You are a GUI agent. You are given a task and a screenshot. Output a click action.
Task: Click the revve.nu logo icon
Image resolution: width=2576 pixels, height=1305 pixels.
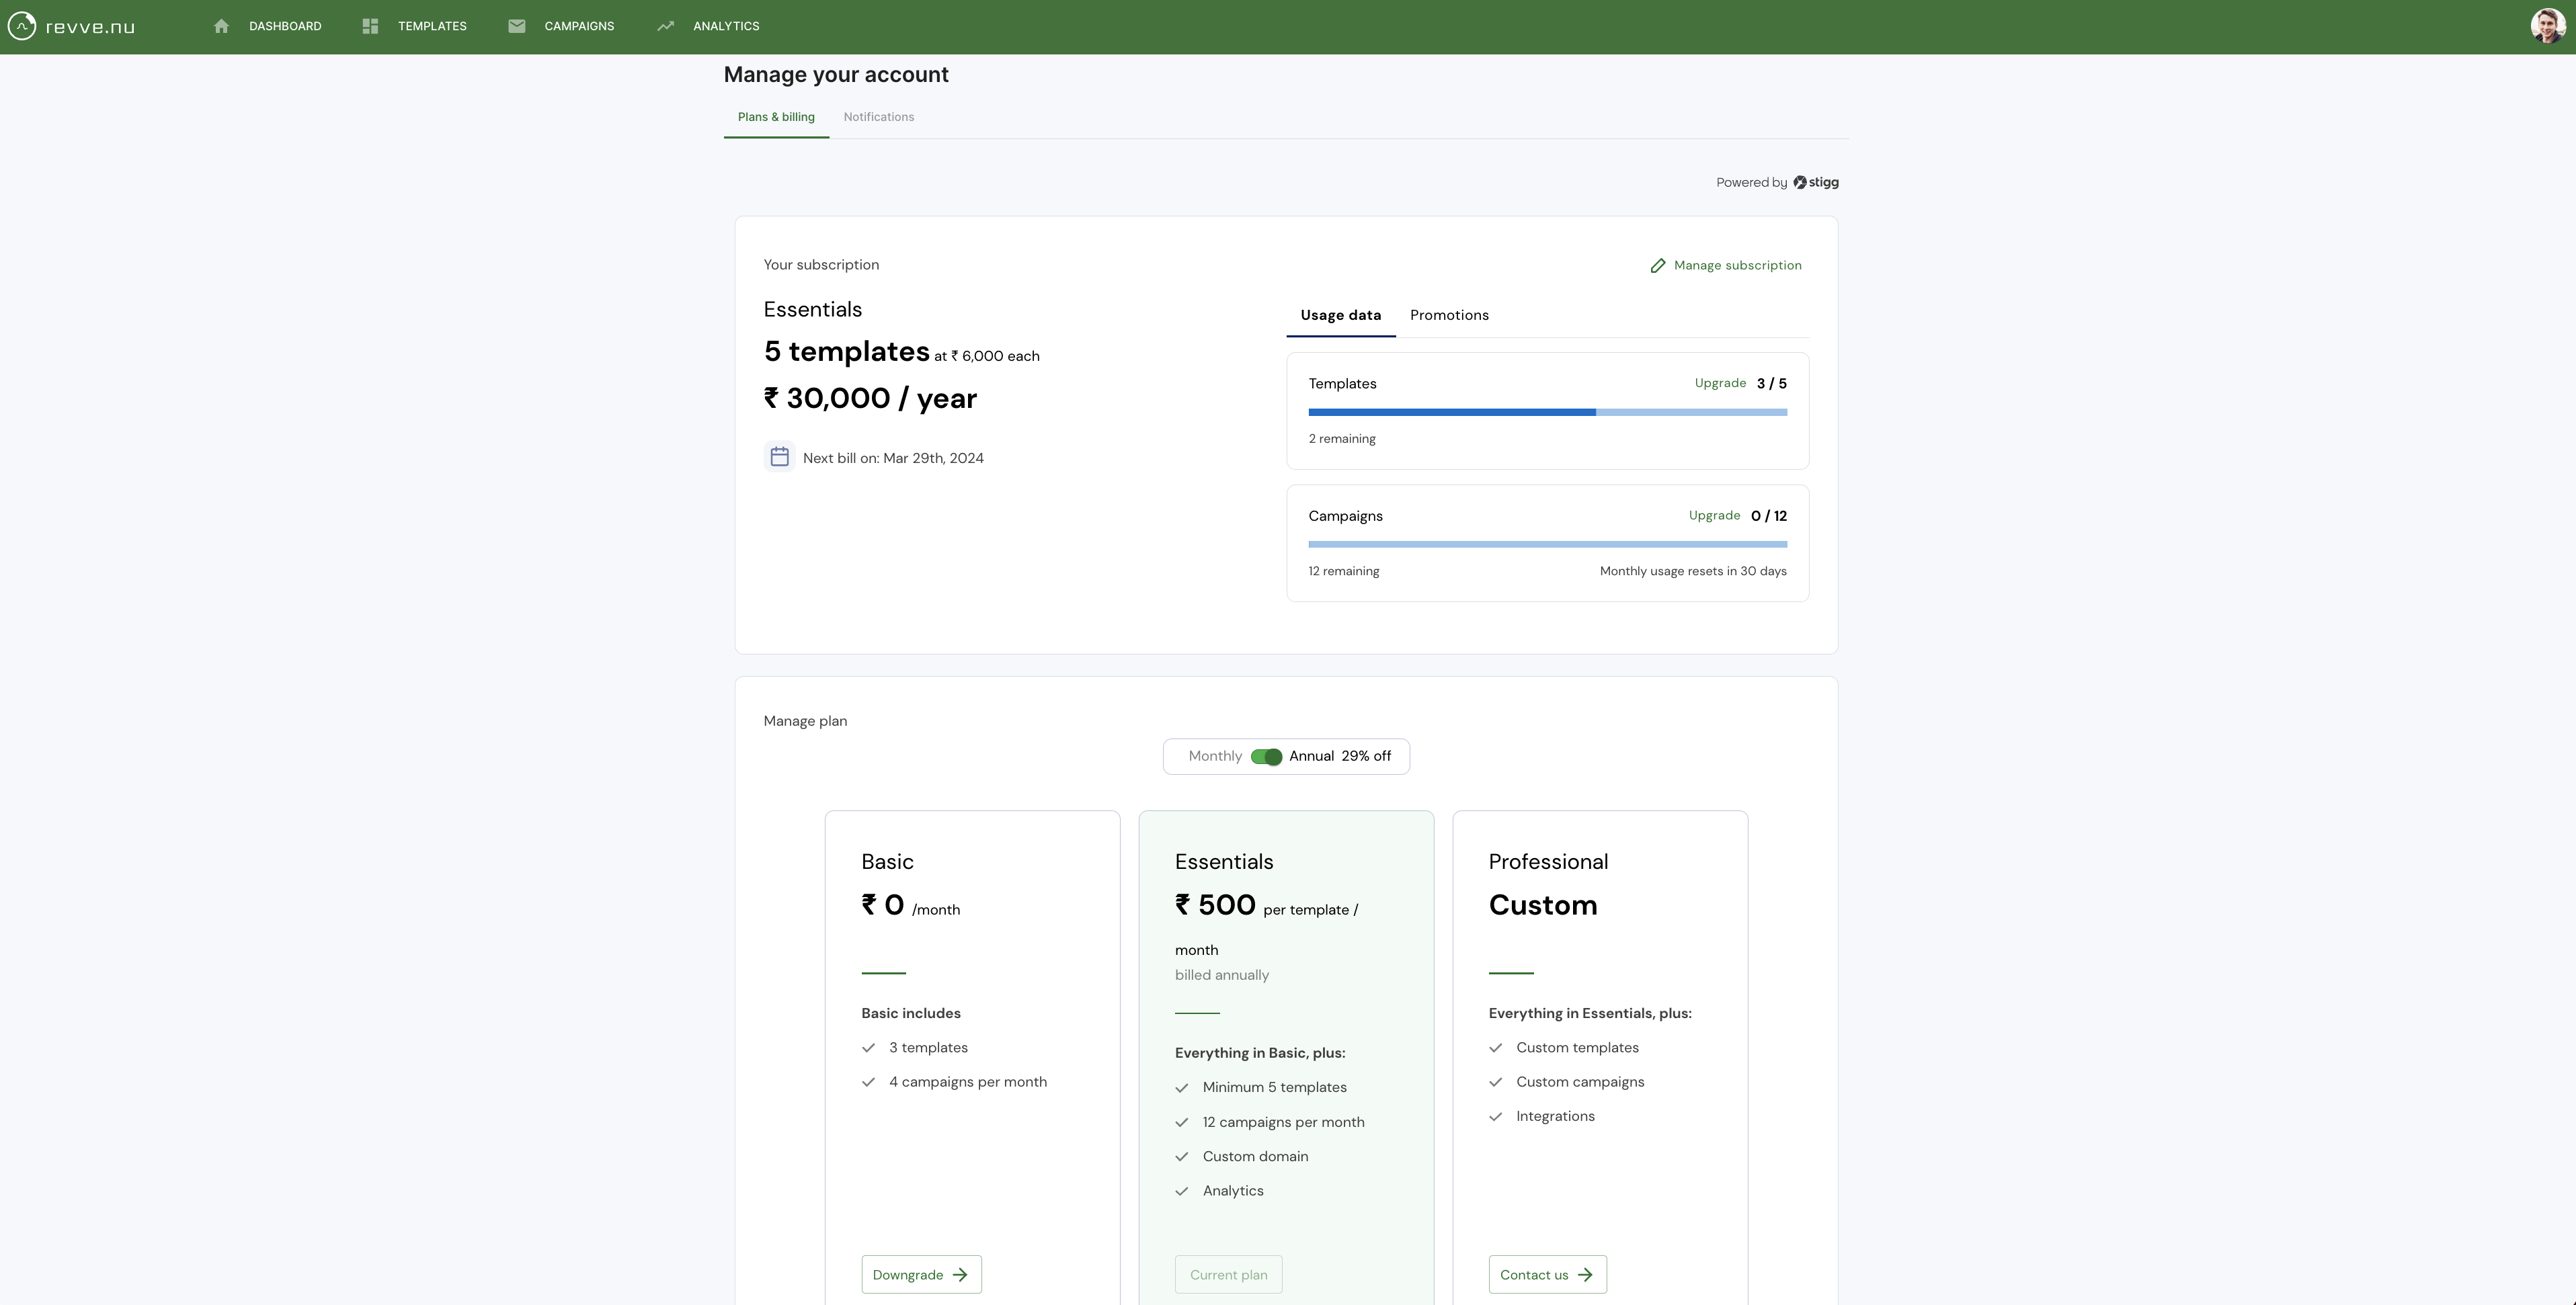(22, 26)
